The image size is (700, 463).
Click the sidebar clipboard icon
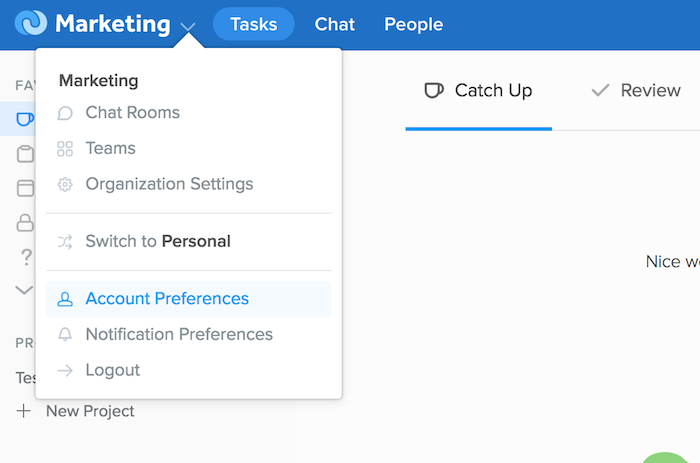coord(25,154)
